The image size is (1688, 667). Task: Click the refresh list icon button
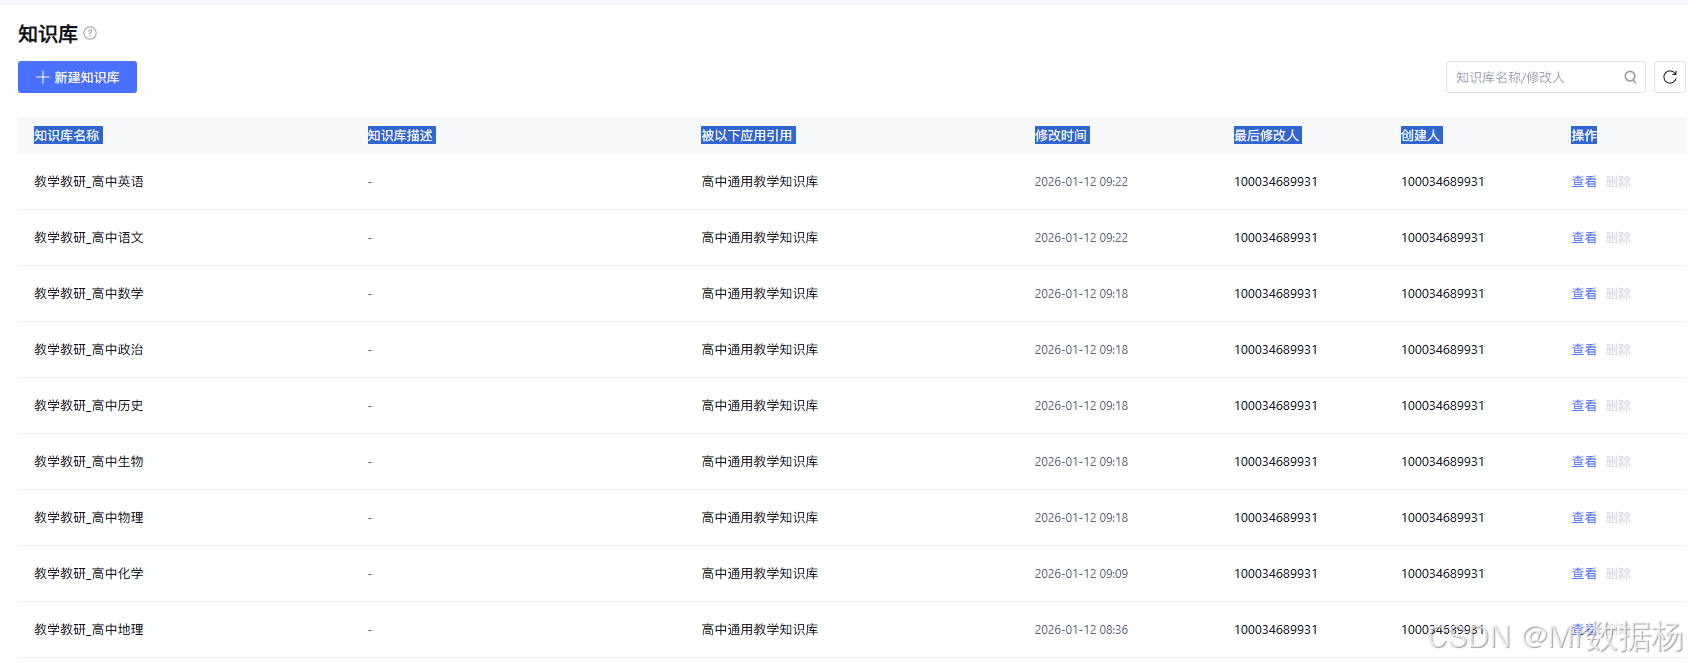[1670, 77]
